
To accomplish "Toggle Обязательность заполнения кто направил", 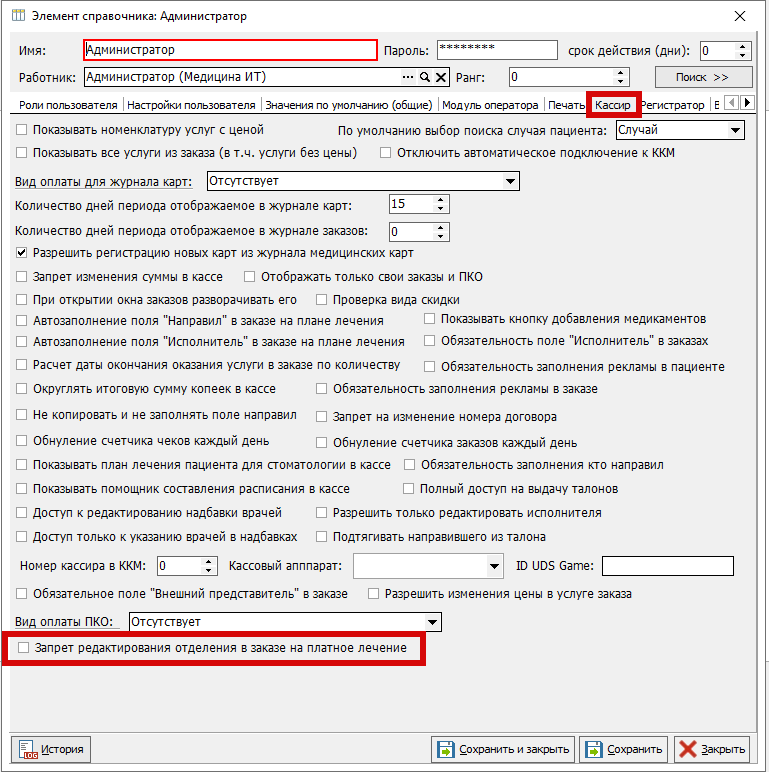I will click(x=410, y=465).
